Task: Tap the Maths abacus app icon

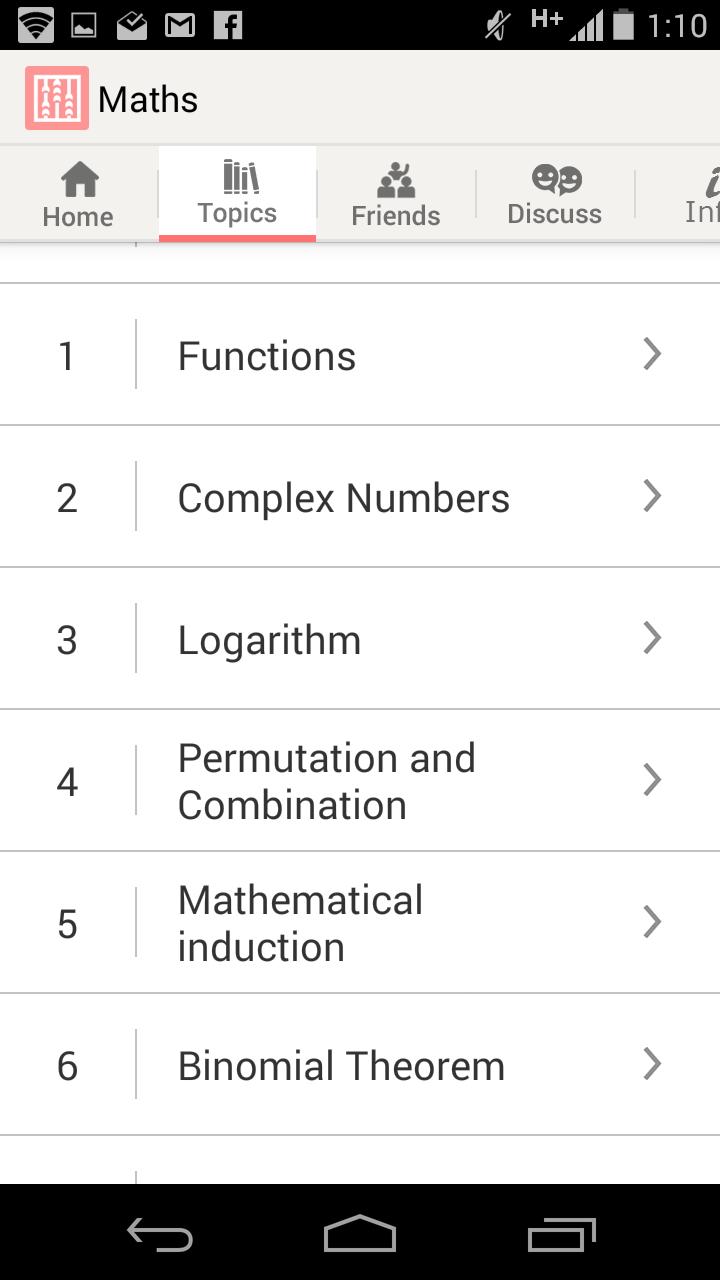Action: (57, 98)
